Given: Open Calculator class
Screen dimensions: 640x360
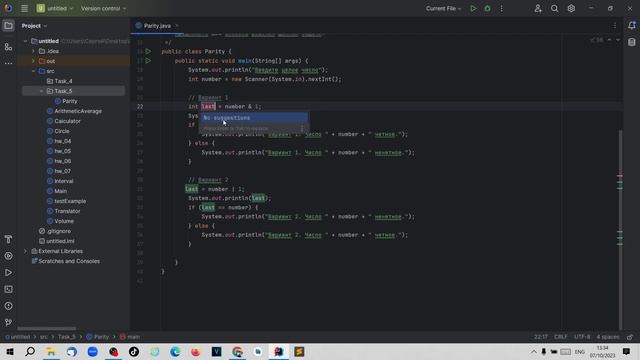Looking at the screenshot, I should tap(67, 121).
